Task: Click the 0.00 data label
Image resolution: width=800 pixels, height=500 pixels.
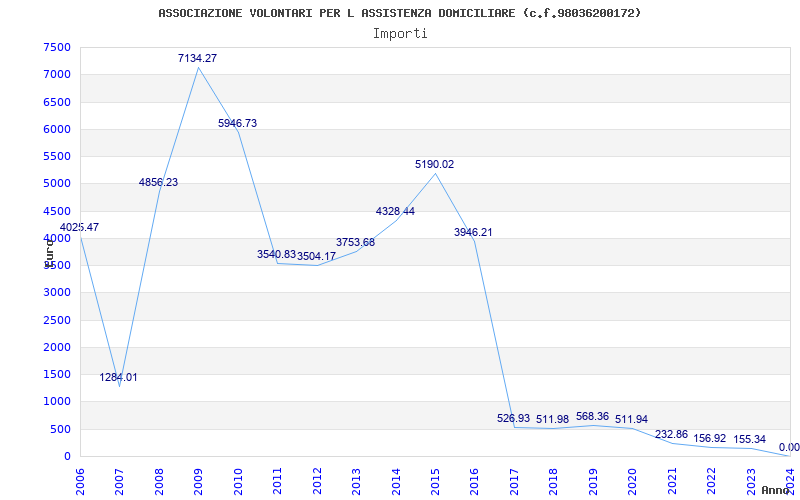Action: click(789, 447)
